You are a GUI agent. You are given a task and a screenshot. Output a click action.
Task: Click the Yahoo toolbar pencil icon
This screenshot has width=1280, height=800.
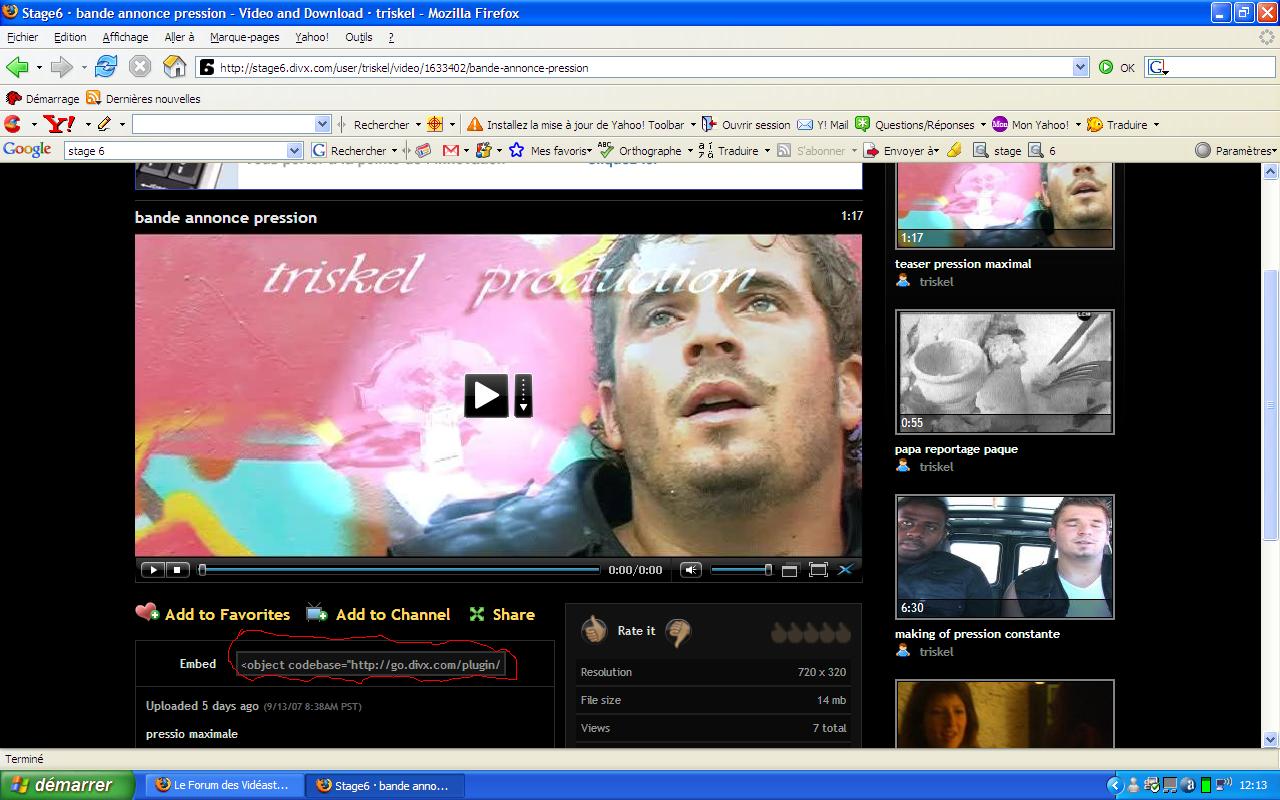click(104, 124)
